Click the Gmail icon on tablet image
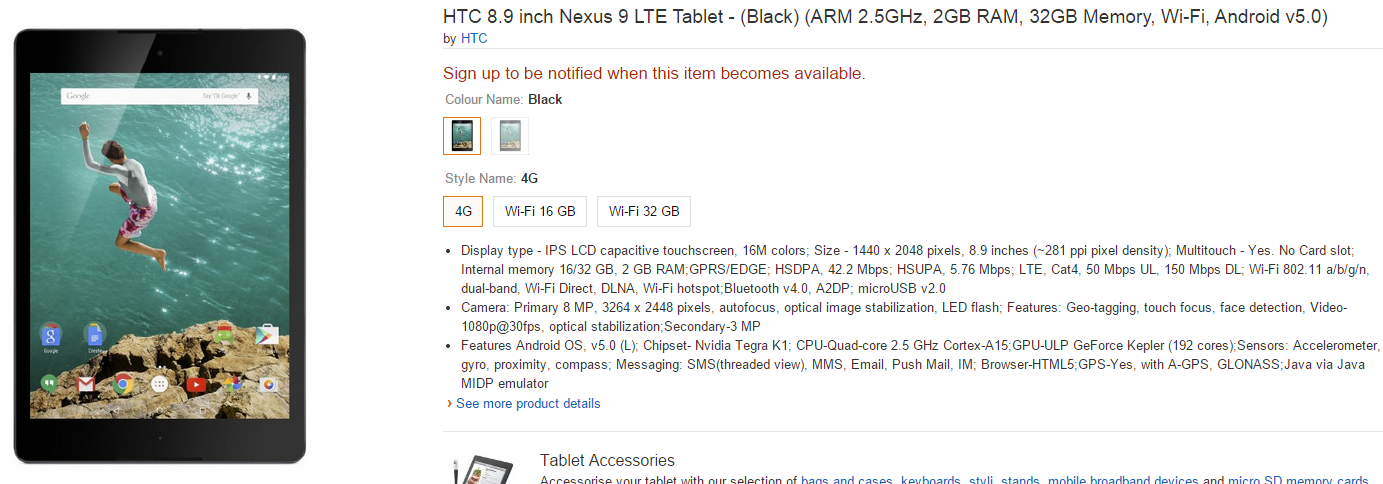Screen dimensions: 1383x484 click(86, 384)
